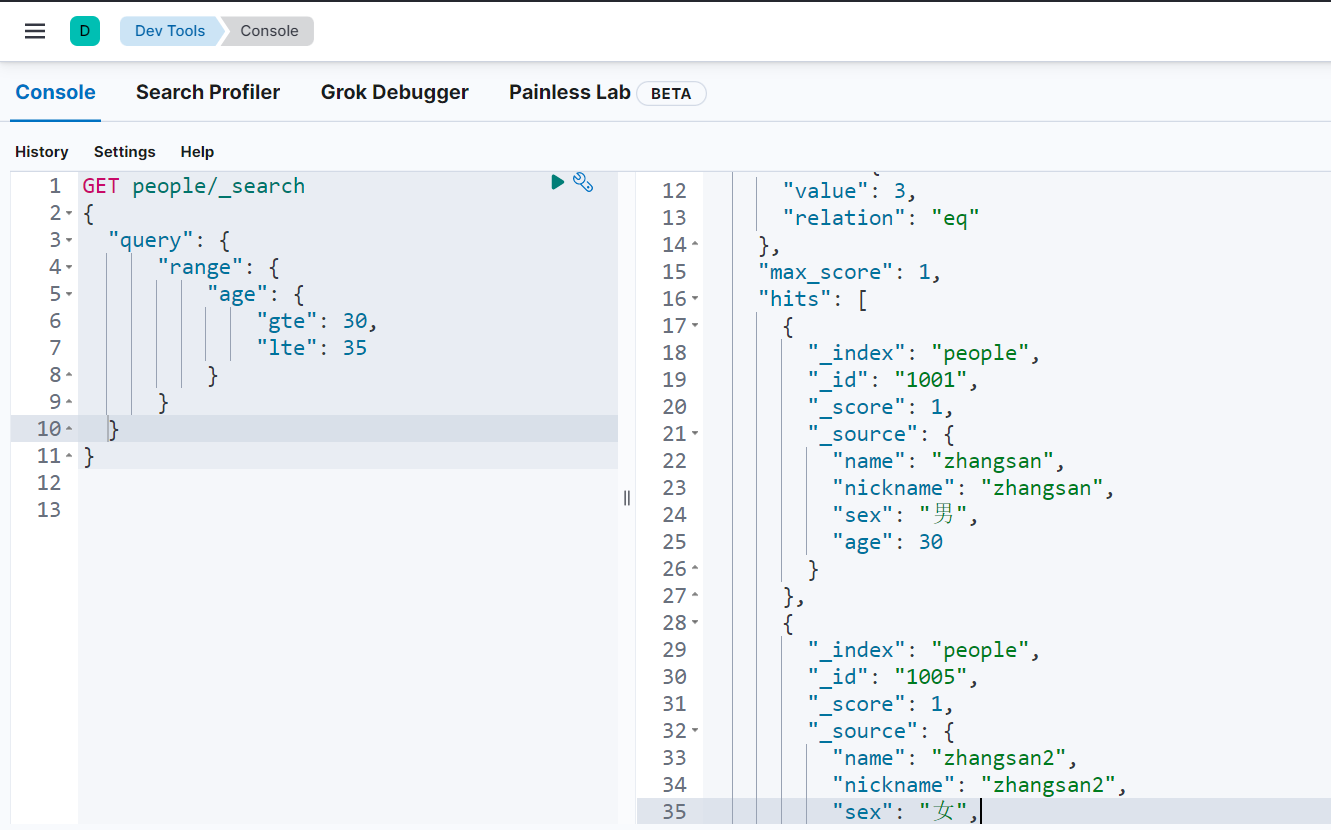Switch to the Painless Lab tab
Image resolution: width=1331 pixels, height=830 pixels.
coord(570,92)
